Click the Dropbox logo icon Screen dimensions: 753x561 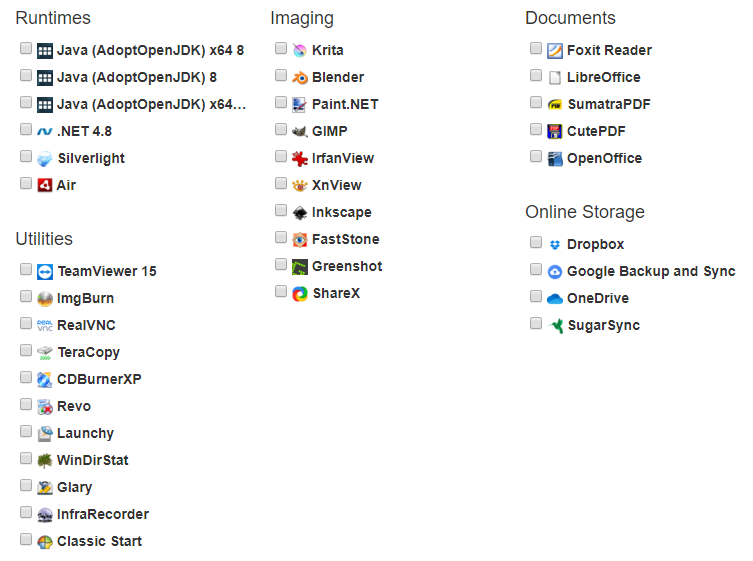click(x=555, y=244)
